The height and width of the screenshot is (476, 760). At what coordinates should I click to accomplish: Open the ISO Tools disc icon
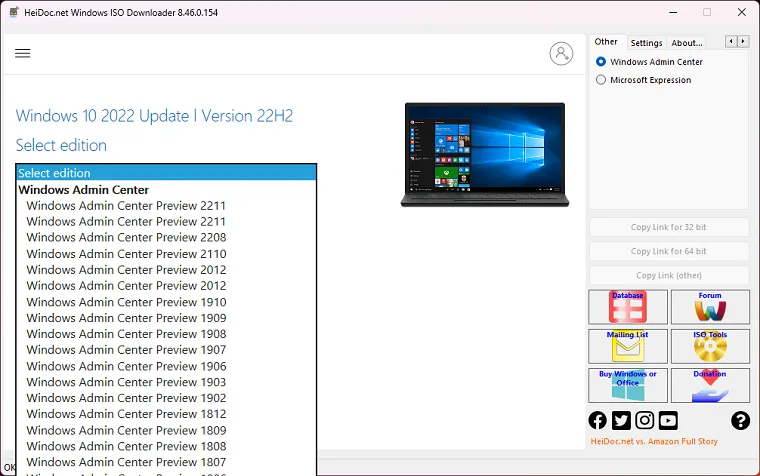[x=710, y=346]
